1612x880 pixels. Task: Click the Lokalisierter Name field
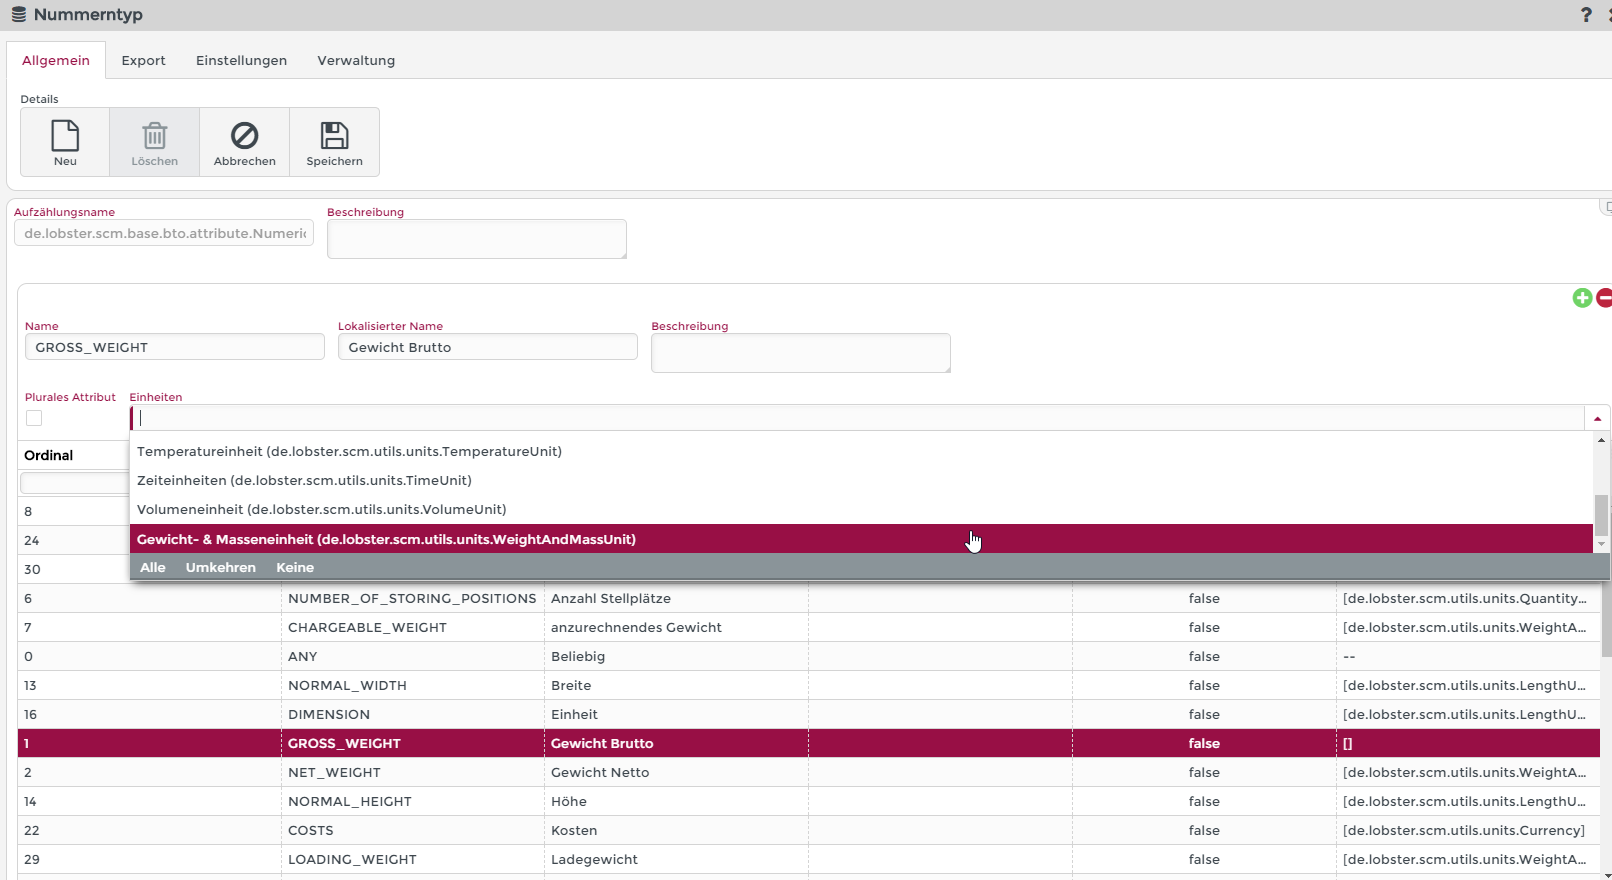[488, 347]
